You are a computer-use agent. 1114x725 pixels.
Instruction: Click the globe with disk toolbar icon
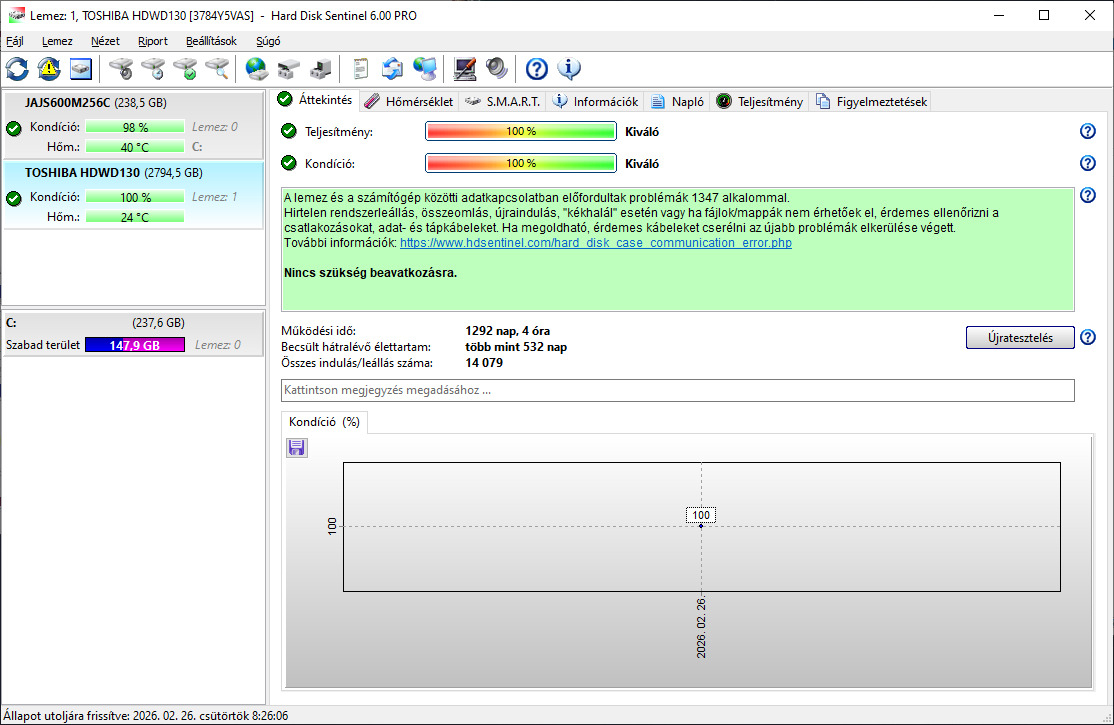coord(257,69)
